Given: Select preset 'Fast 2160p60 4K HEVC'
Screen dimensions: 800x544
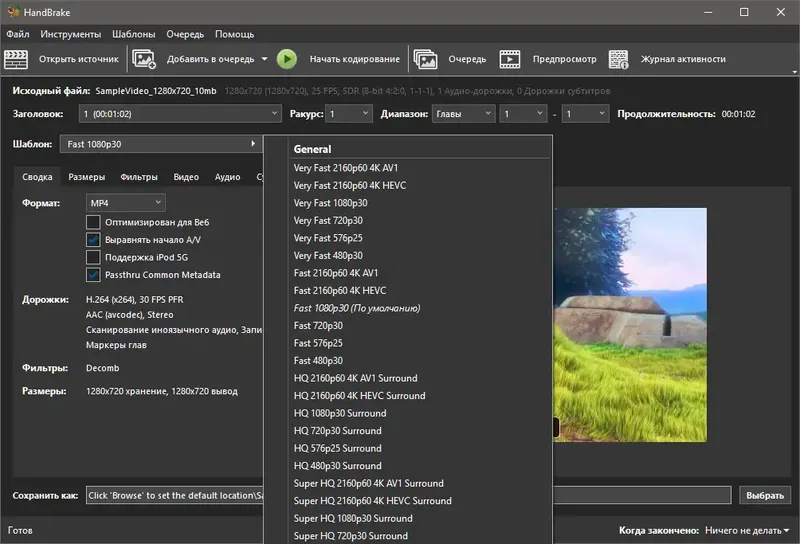Looking at the screenshot, I should (340, 291).
